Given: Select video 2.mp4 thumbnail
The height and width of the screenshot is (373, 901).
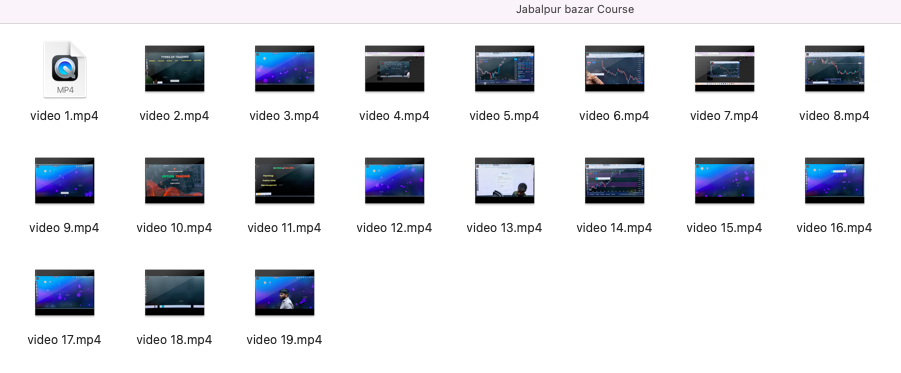Looking at the screenshot, I should [x=174, y=68].
